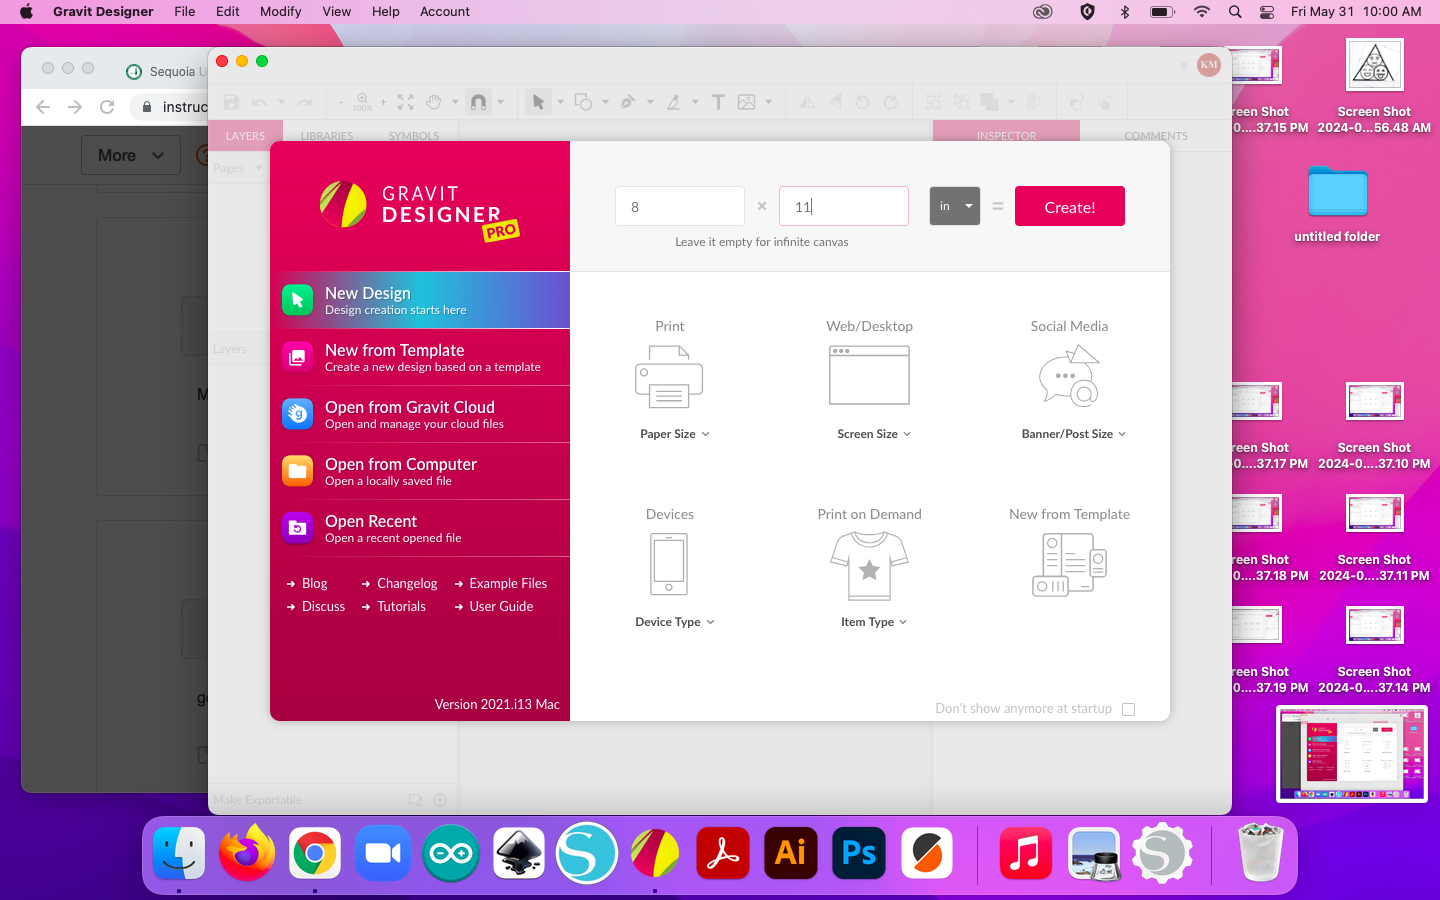Enable Don't show anymore at startup checkbox
This screenshot has height=900, width=1440.
click(1128, 709)
